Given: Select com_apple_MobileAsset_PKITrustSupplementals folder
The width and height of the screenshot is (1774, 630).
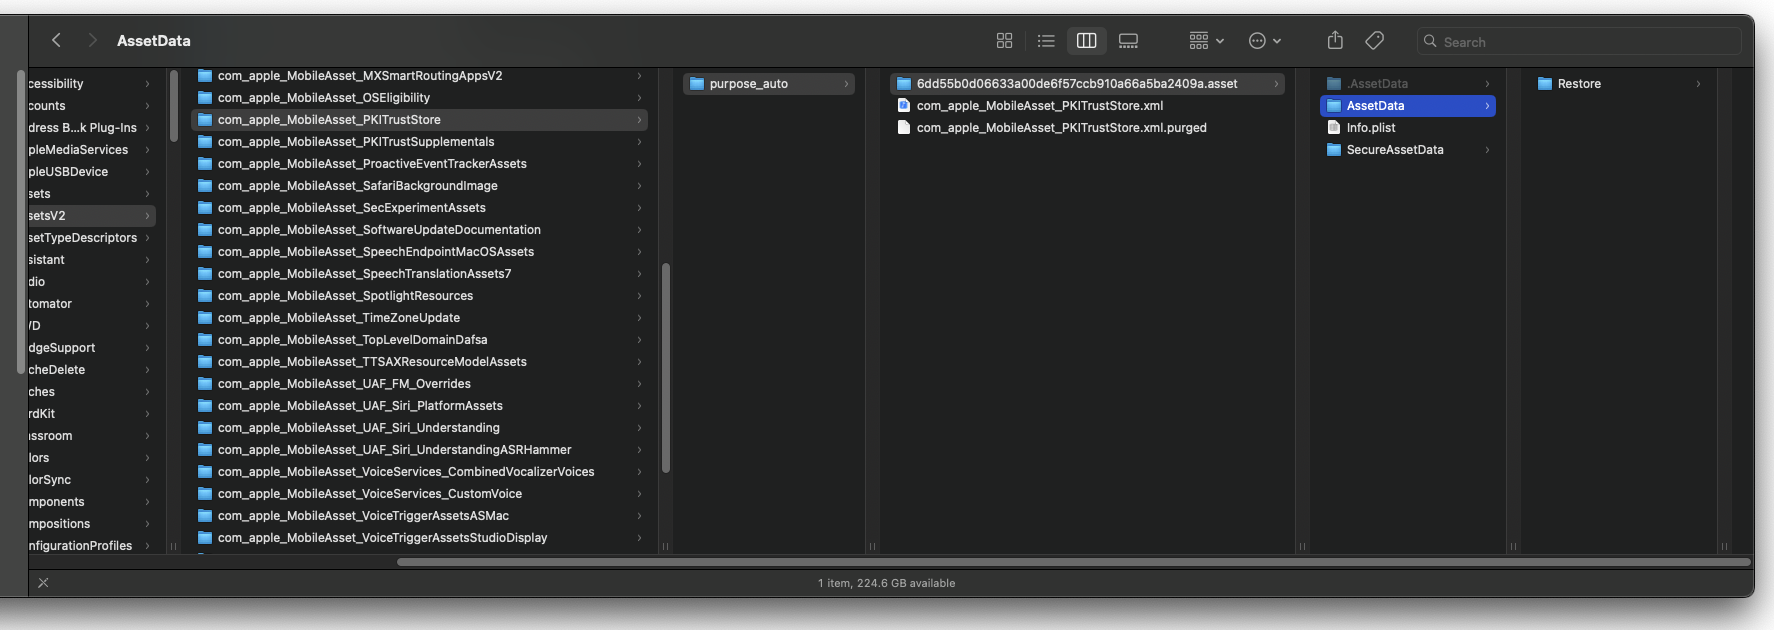Looking at the screenshot, I should (419, 142).
